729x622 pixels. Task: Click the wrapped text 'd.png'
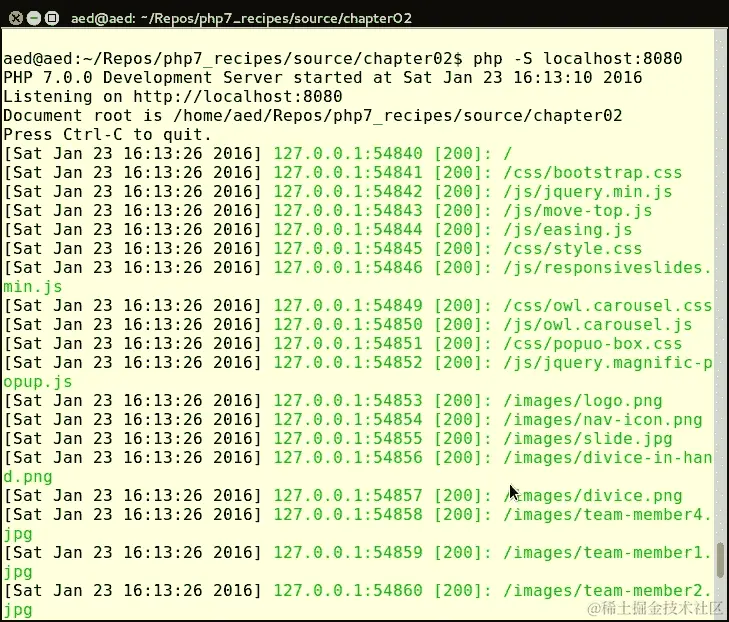tap(28, 477)
